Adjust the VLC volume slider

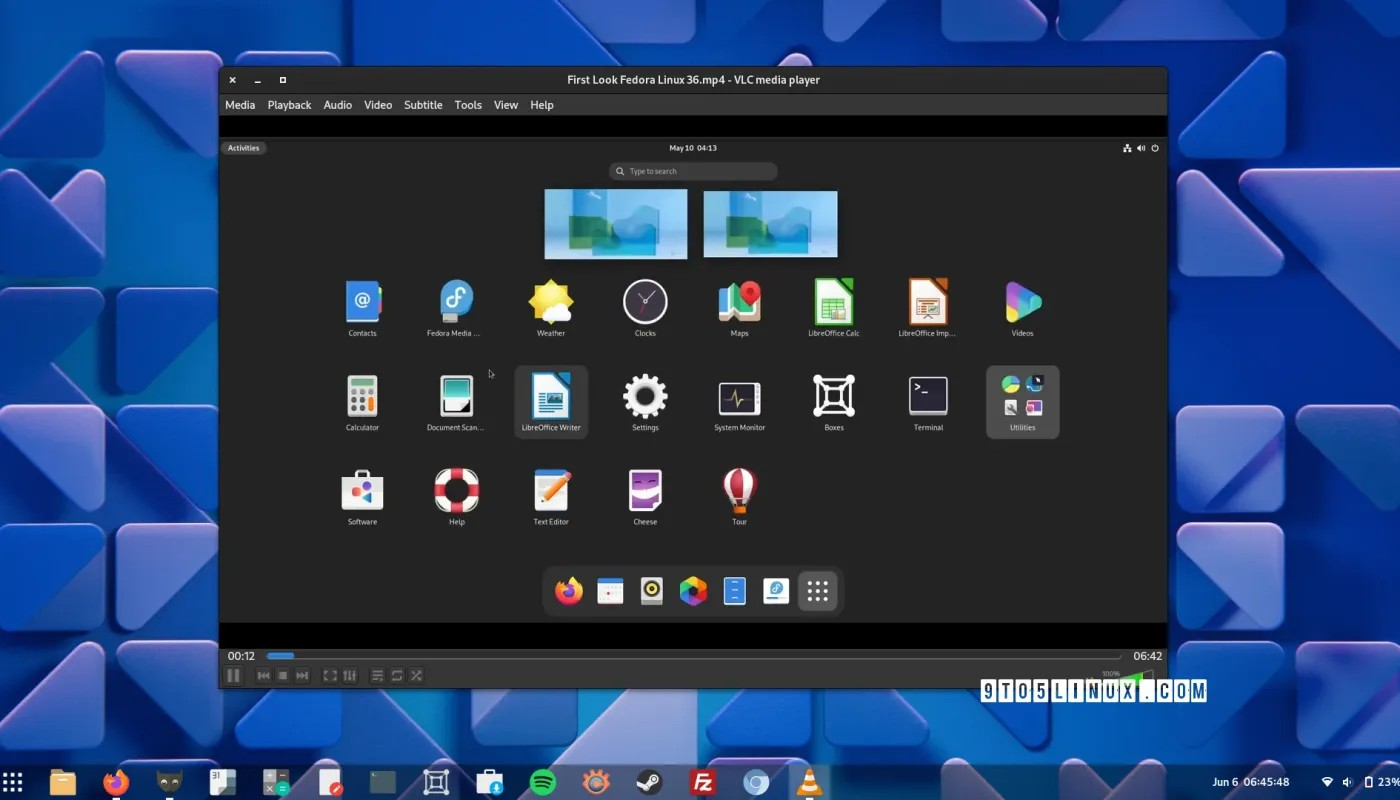coord(1127,679)
